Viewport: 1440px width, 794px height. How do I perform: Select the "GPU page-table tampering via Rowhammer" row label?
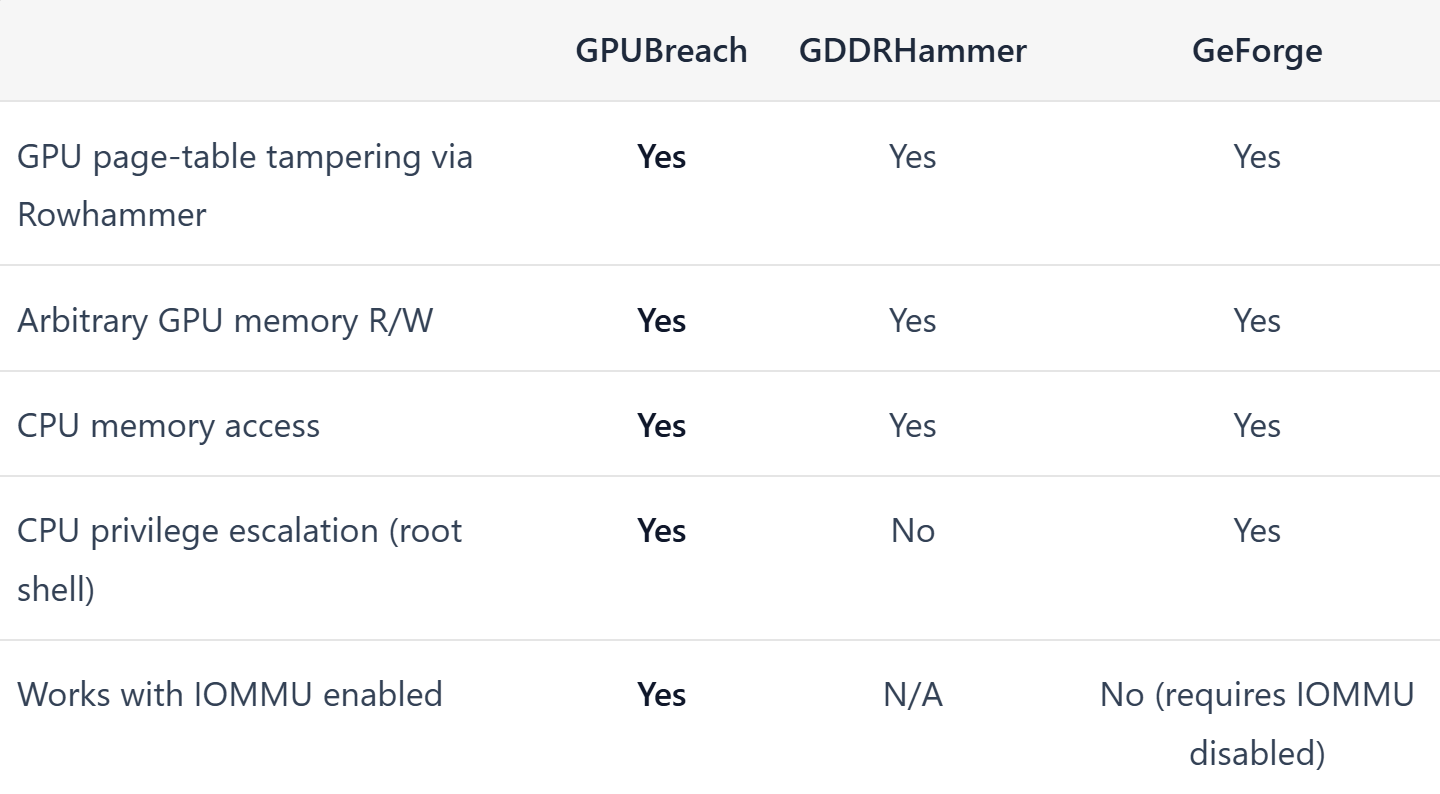coord(245,185)
